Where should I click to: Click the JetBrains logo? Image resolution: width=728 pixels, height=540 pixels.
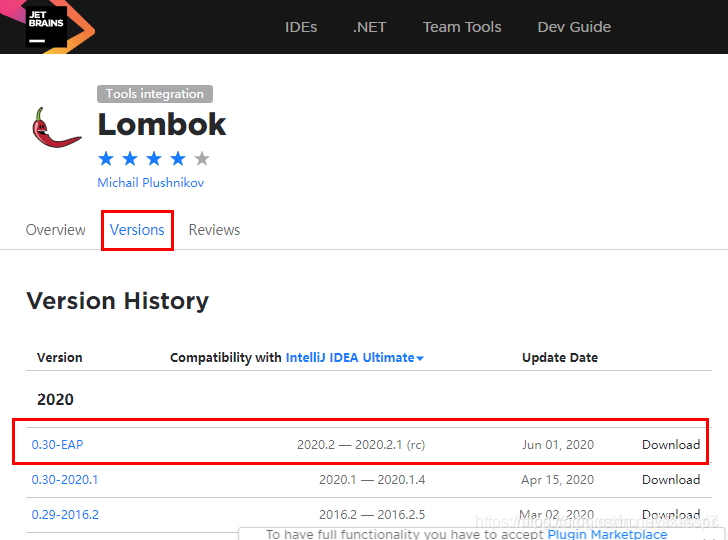point(46,26)
